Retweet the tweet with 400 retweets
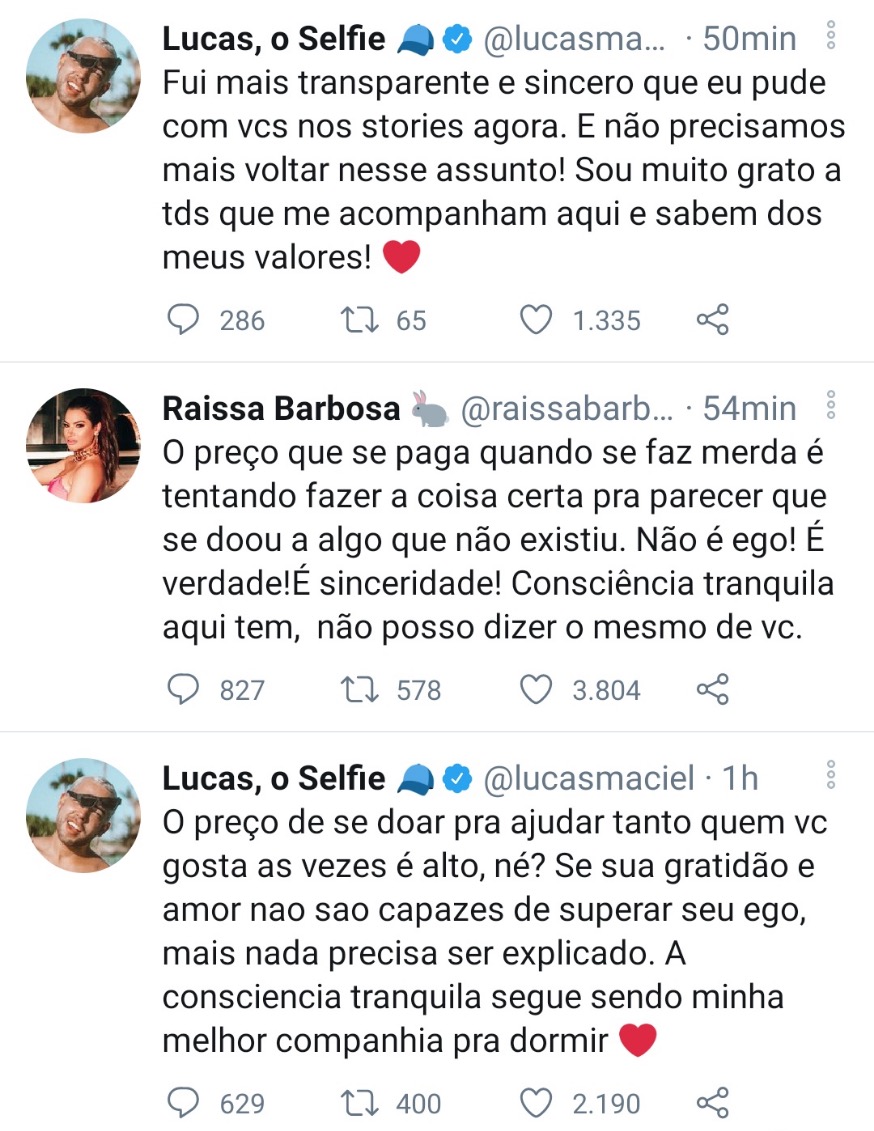This screenshot has height=1131, width=874. tap(359, 1103)
